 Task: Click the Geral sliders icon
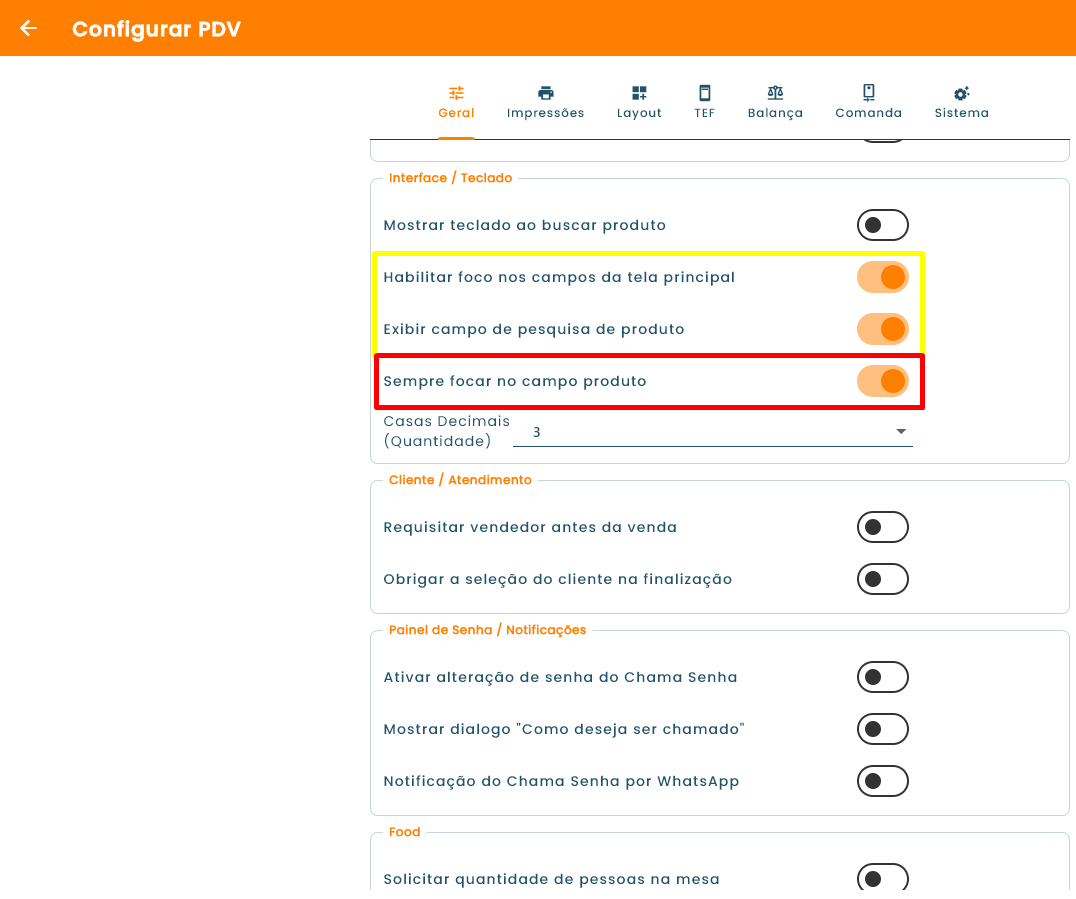tap(456, 93)
